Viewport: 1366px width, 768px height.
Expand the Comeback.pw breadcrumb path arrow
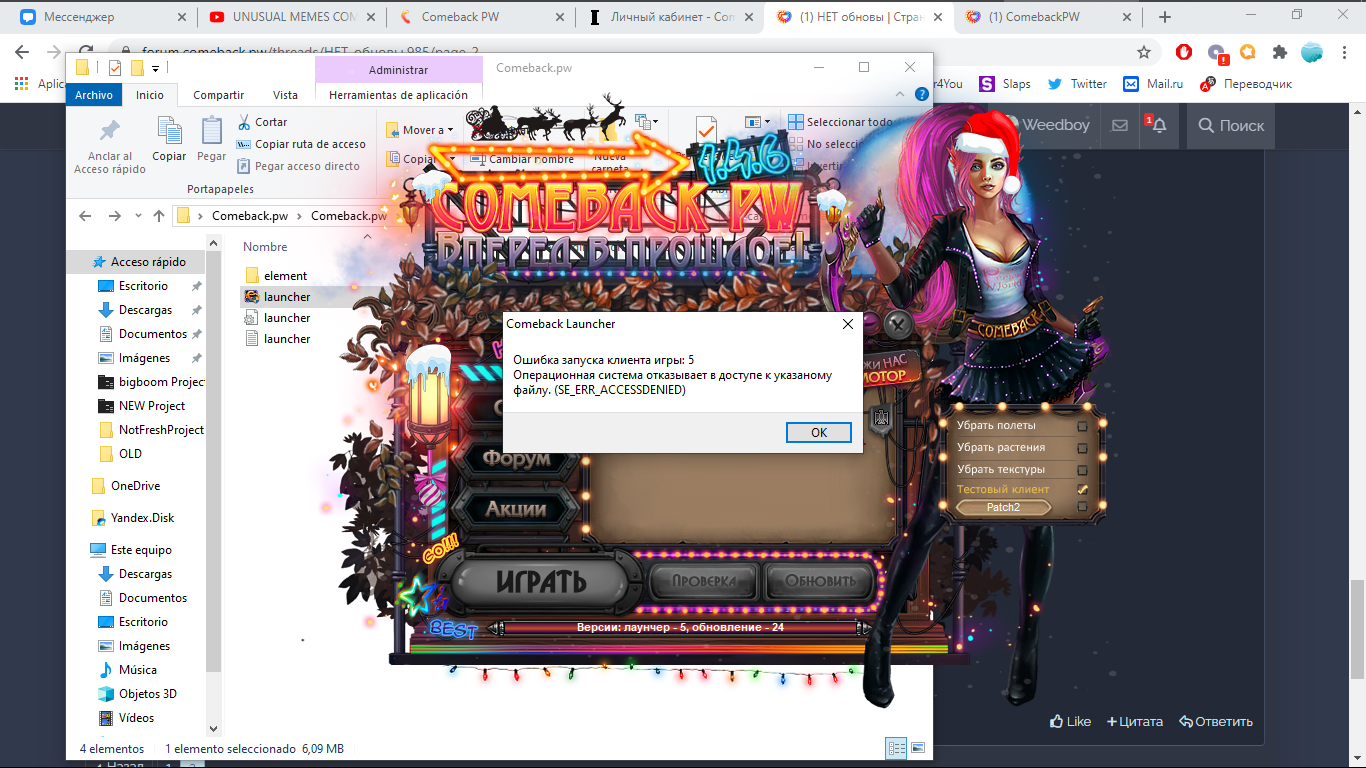click(299, 216)
